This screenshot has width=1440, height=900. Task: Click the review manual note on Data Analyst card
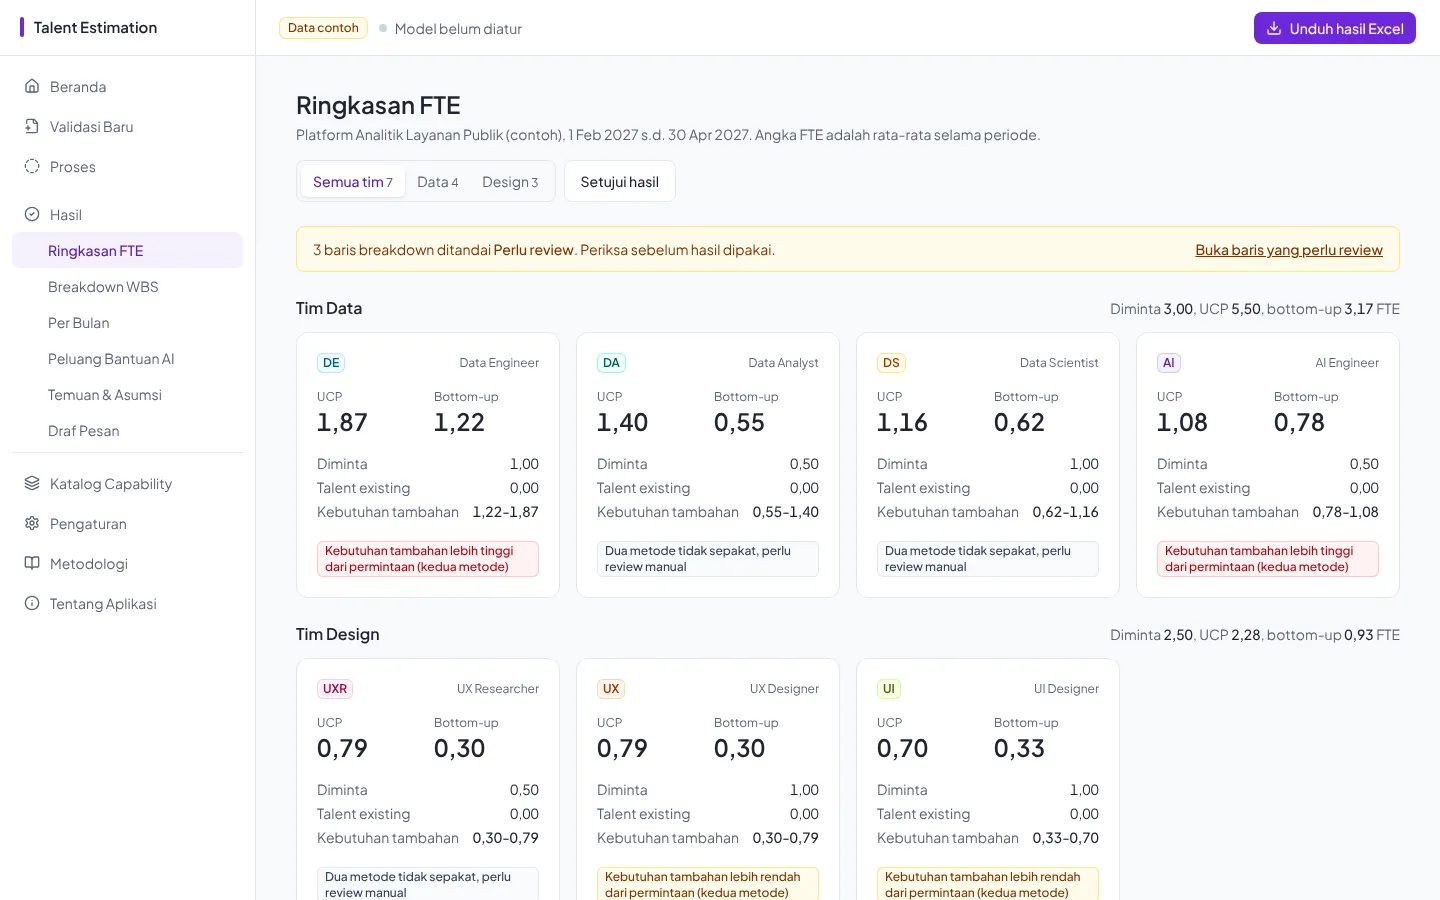(x=708, y=559)
